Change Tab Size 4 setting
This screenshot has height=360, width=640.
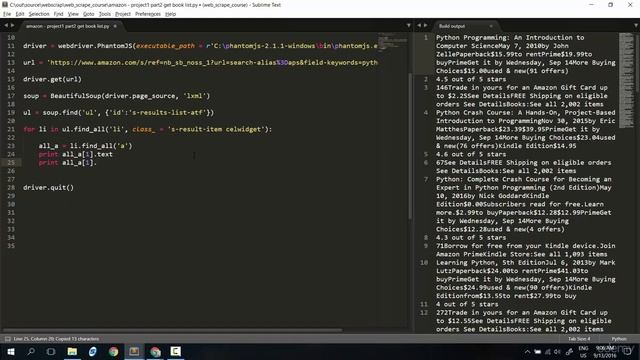click(x=579, y=339)
